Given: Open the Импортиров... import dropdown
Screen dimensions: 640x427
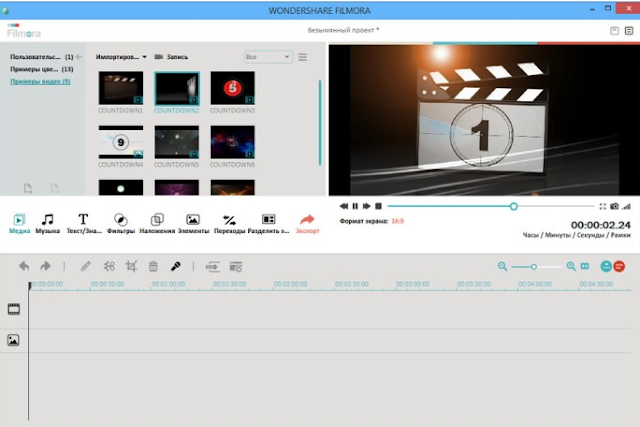Looking at the screenshot, I should [121, 57].
